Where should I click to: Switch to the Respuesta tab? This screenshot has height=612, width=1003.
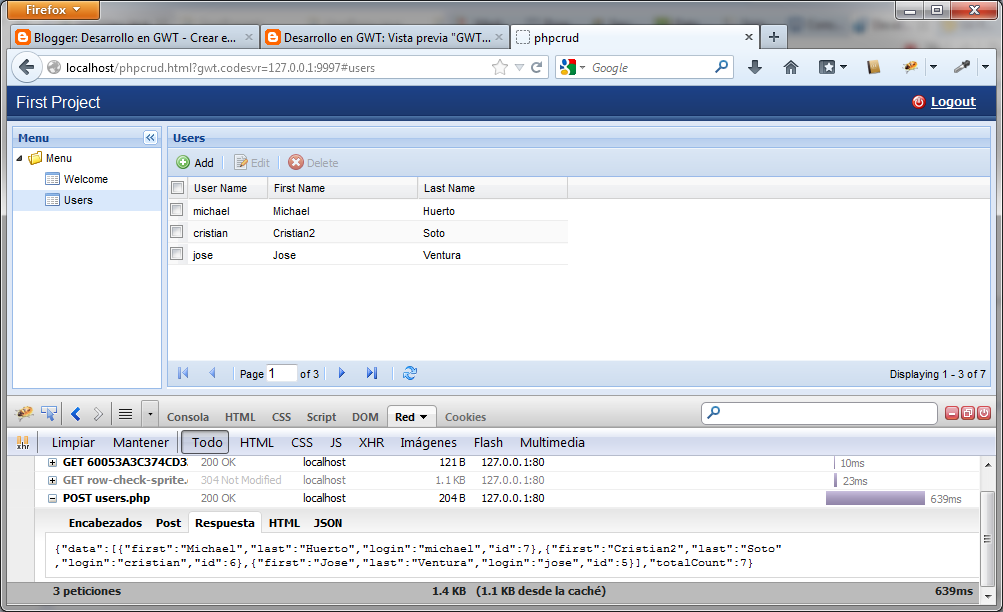224,522
